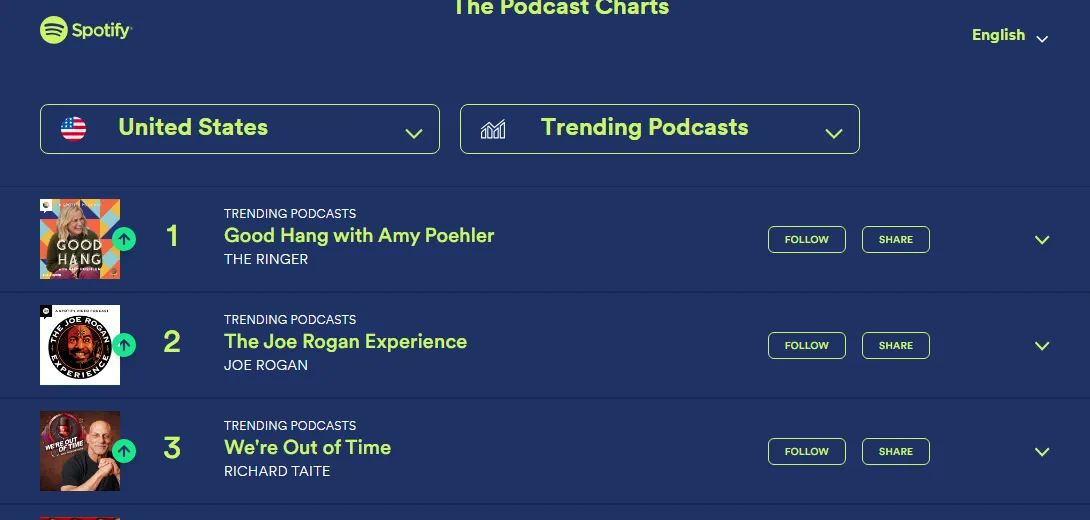
Task: Click up-arrow trend icon for Joe Rogan Experience
Action: [124, 345]
